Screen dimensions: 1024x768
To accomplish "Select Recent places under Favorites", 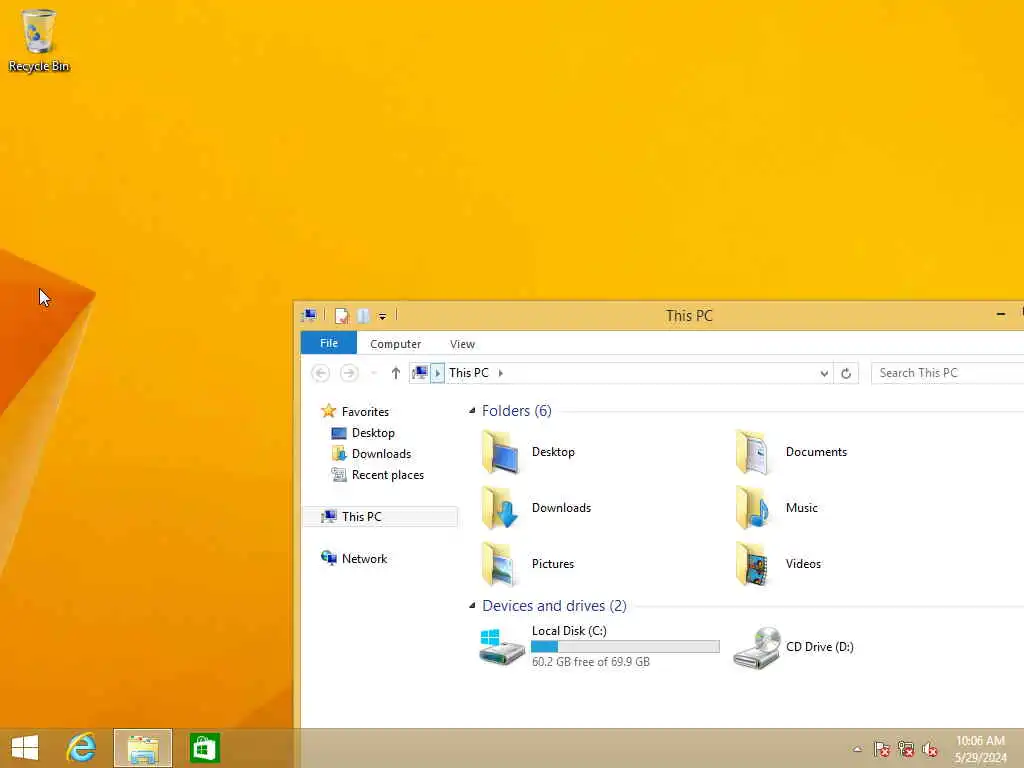I will 387,475.
